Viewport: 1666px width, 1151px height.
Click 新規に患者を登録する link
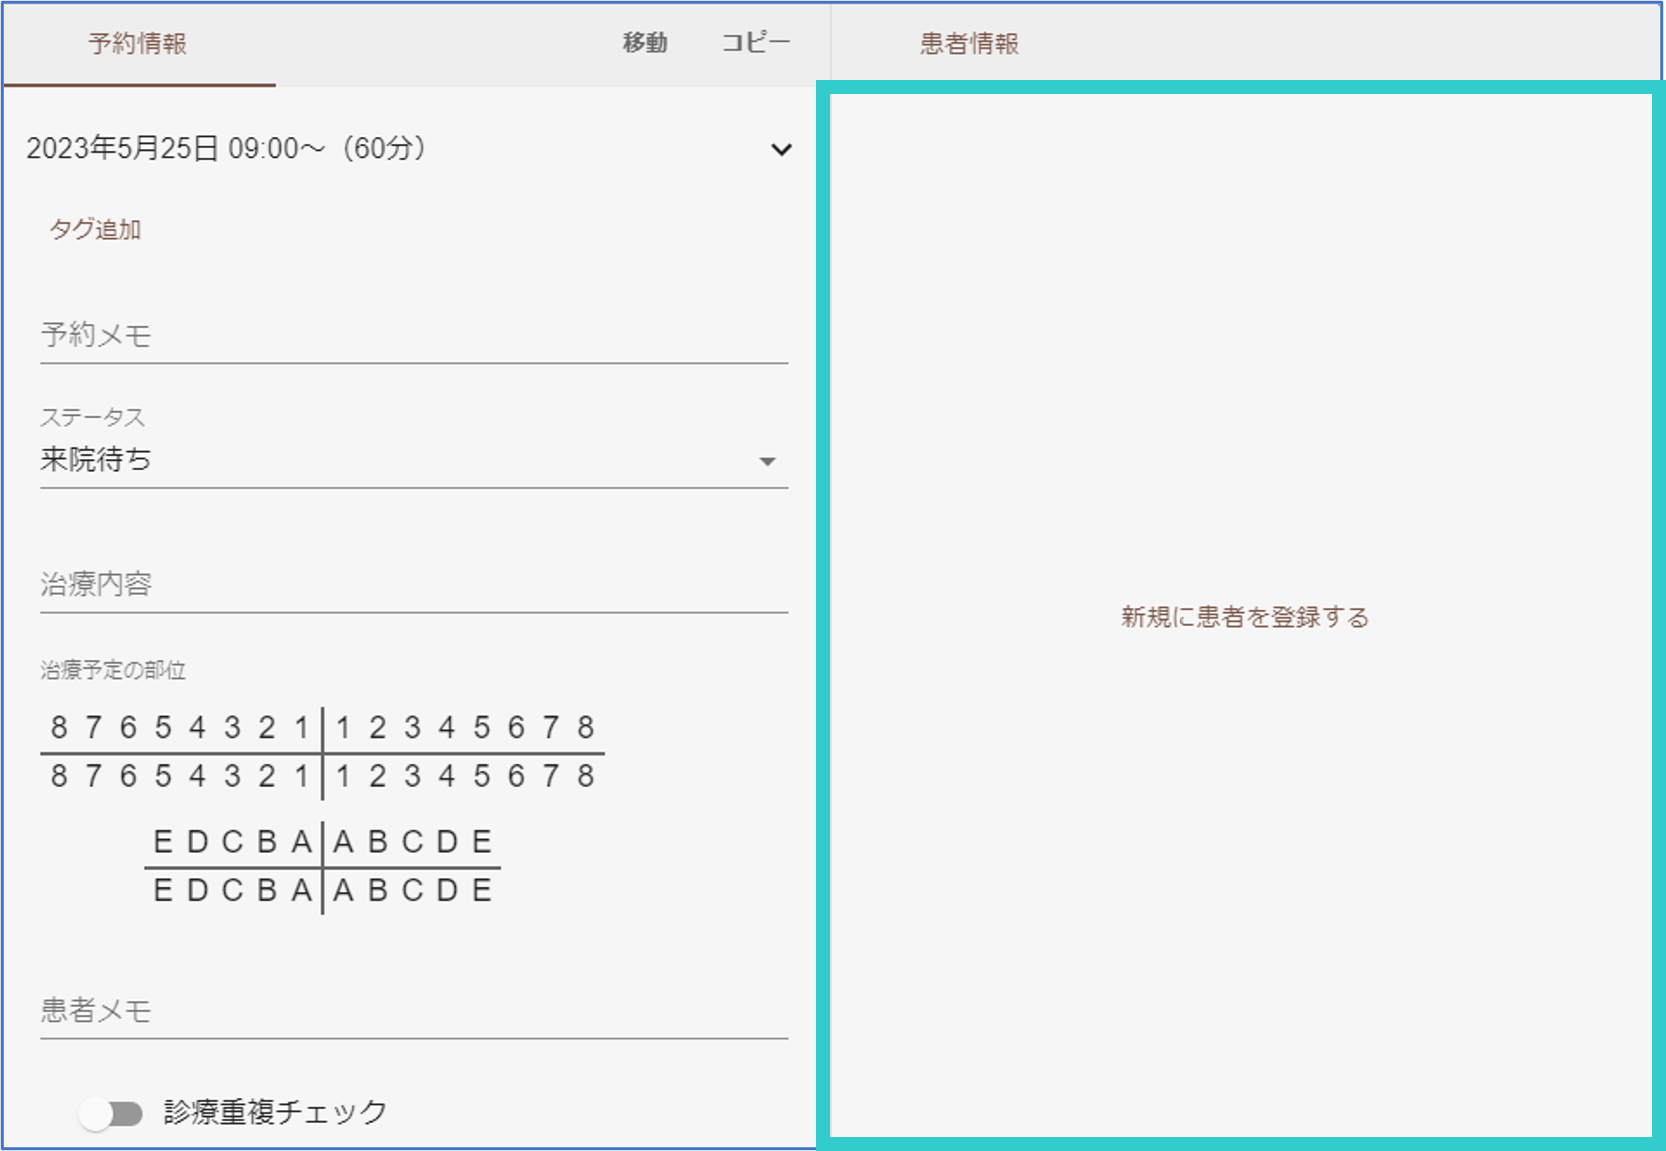[1244, 617]
